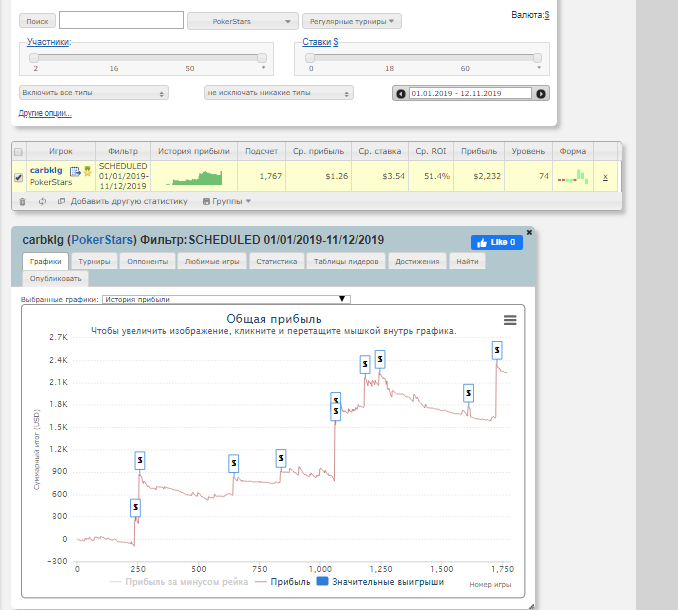Click the Форма mini bar chart for carbklg
The height and width of the screenshot is (610, 678).
tap(573, 176)
